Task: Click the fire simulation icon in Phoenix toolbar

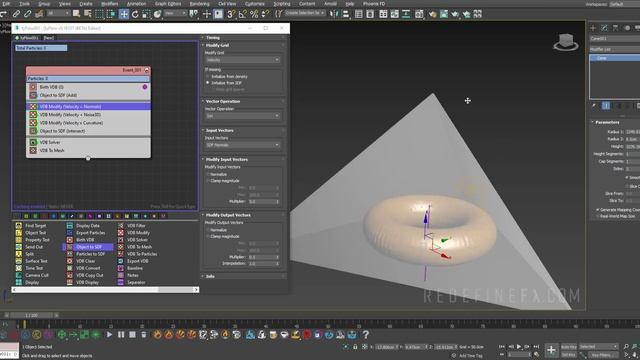Action: click(x=158, y=335)
